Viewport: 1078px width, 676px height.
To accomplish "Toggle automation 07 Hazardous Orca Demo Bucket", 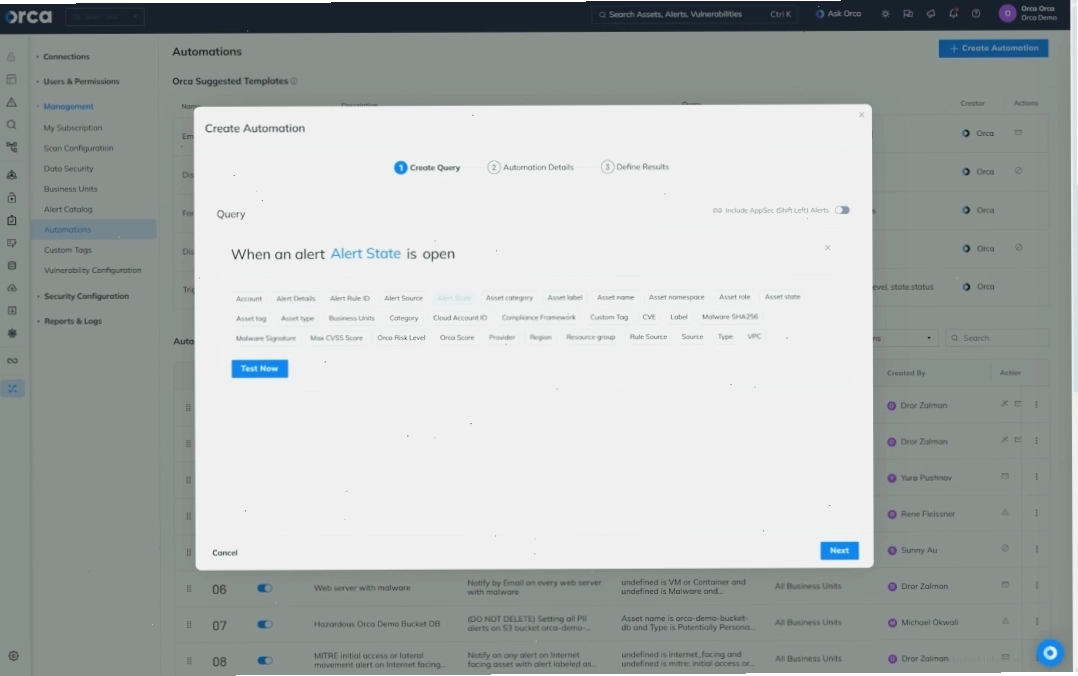I will coord(265,624).
